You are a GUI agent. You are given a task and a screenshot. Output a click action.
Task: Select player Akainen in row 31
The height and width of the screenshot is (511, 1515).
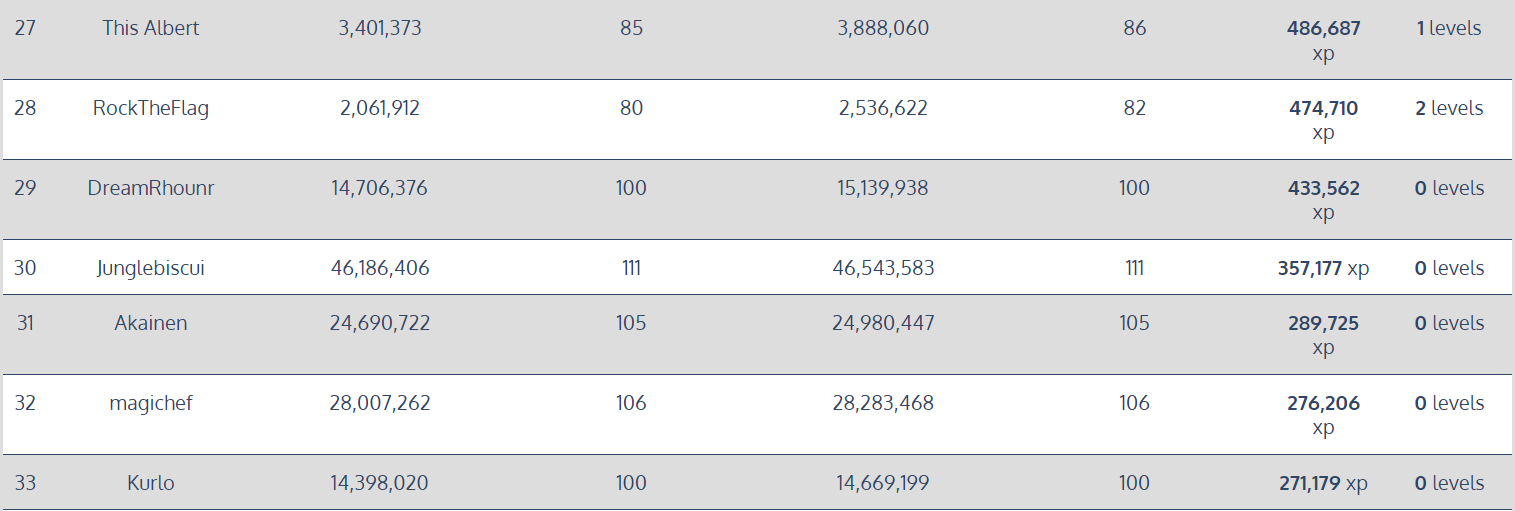point(151,323)
